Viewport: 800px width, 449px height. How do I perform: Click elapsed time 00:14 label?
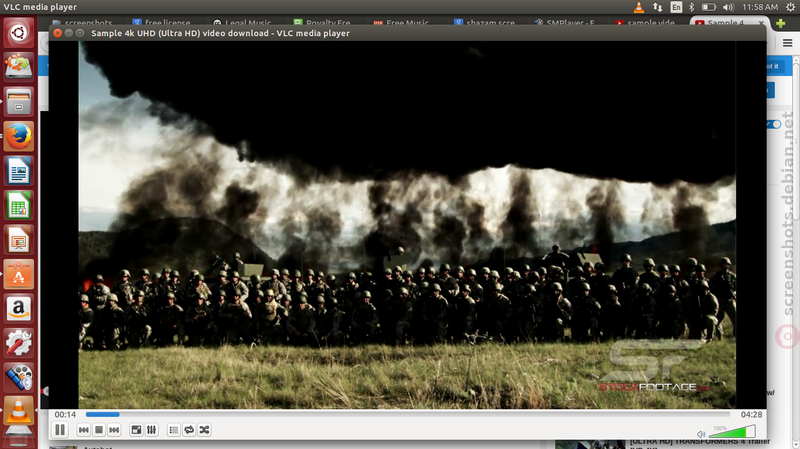[65, 414]
